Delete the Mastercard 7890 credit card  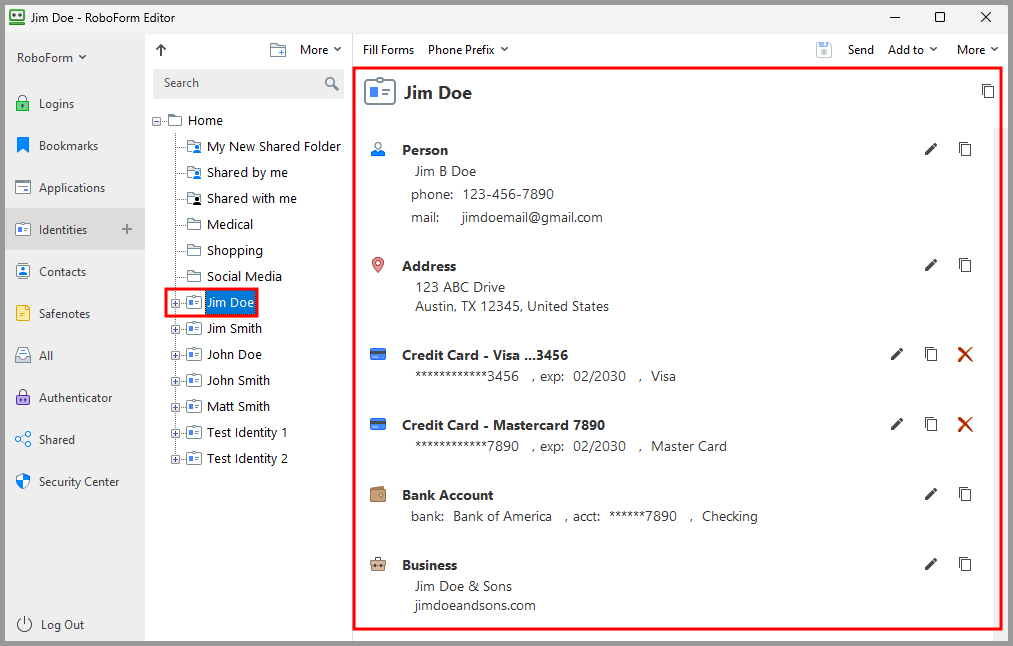965,424
